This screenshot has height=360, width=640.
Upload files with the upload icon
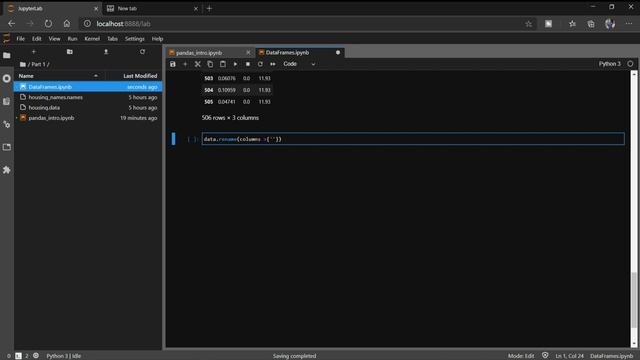(106, 52)
